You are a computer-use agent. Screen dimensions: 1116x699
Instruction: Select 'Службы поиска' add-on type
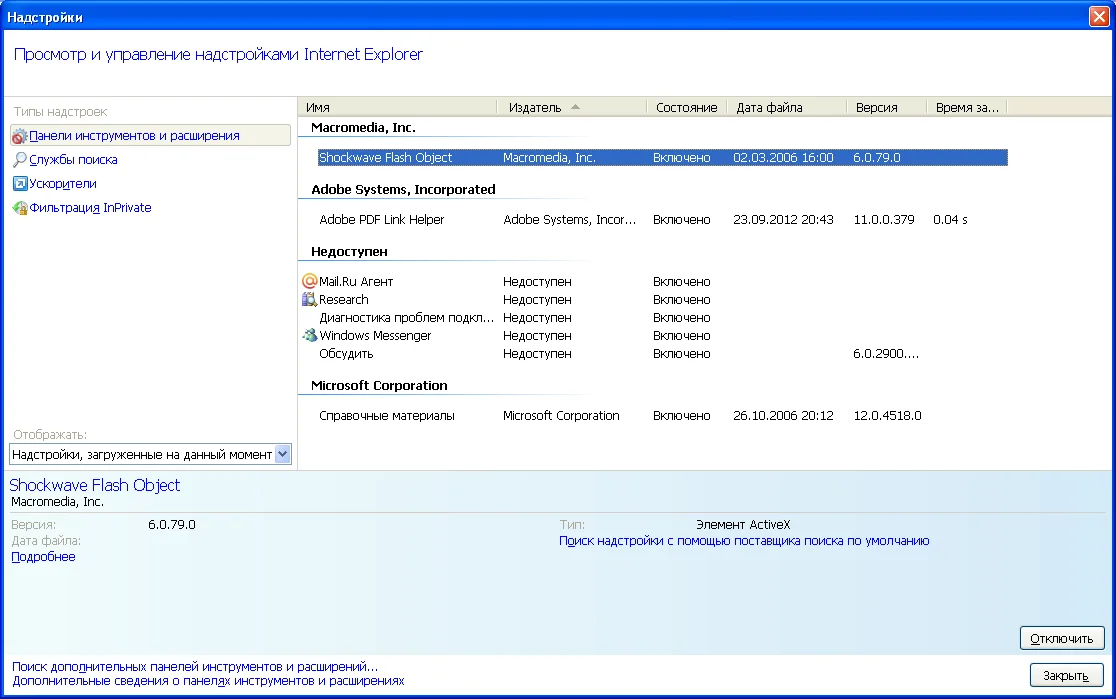[73, 160]
